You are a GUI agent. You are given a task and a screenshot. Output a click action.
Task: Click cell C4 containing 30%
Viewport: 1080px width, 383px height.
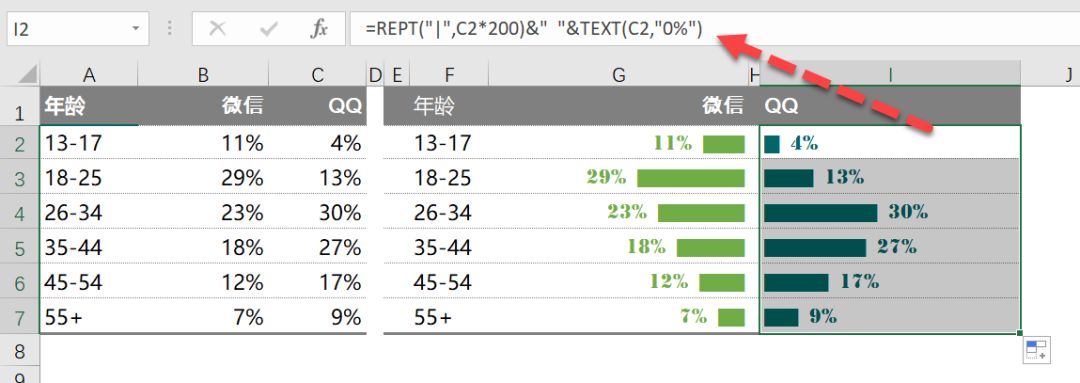click(x=318, y=211)
